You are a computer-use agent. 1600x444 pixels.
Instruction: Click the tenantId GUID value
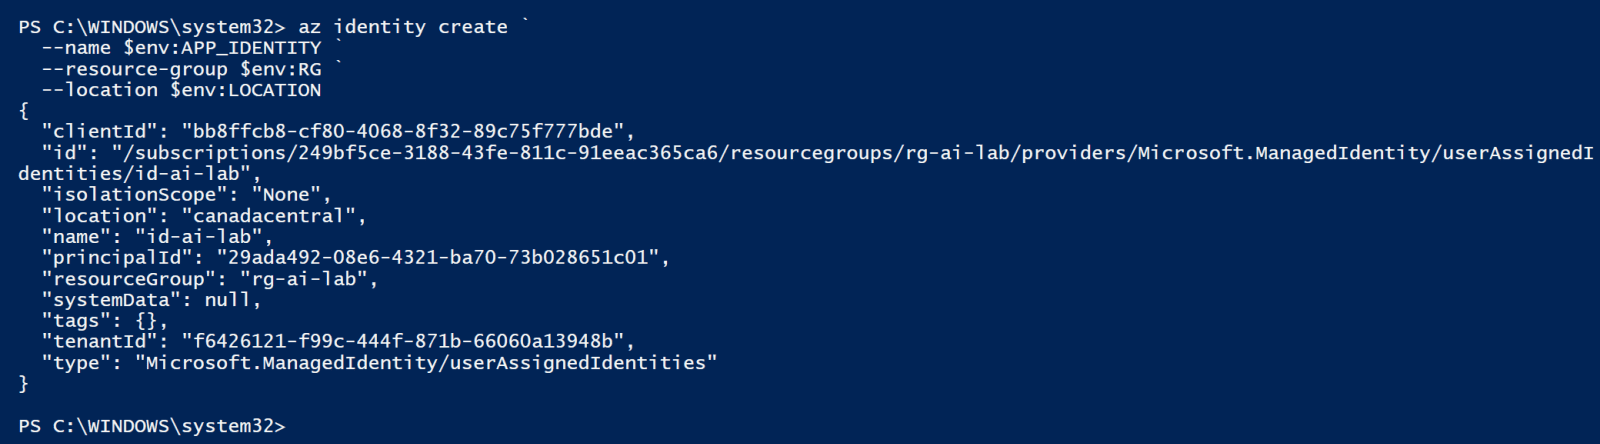(407, 341)
